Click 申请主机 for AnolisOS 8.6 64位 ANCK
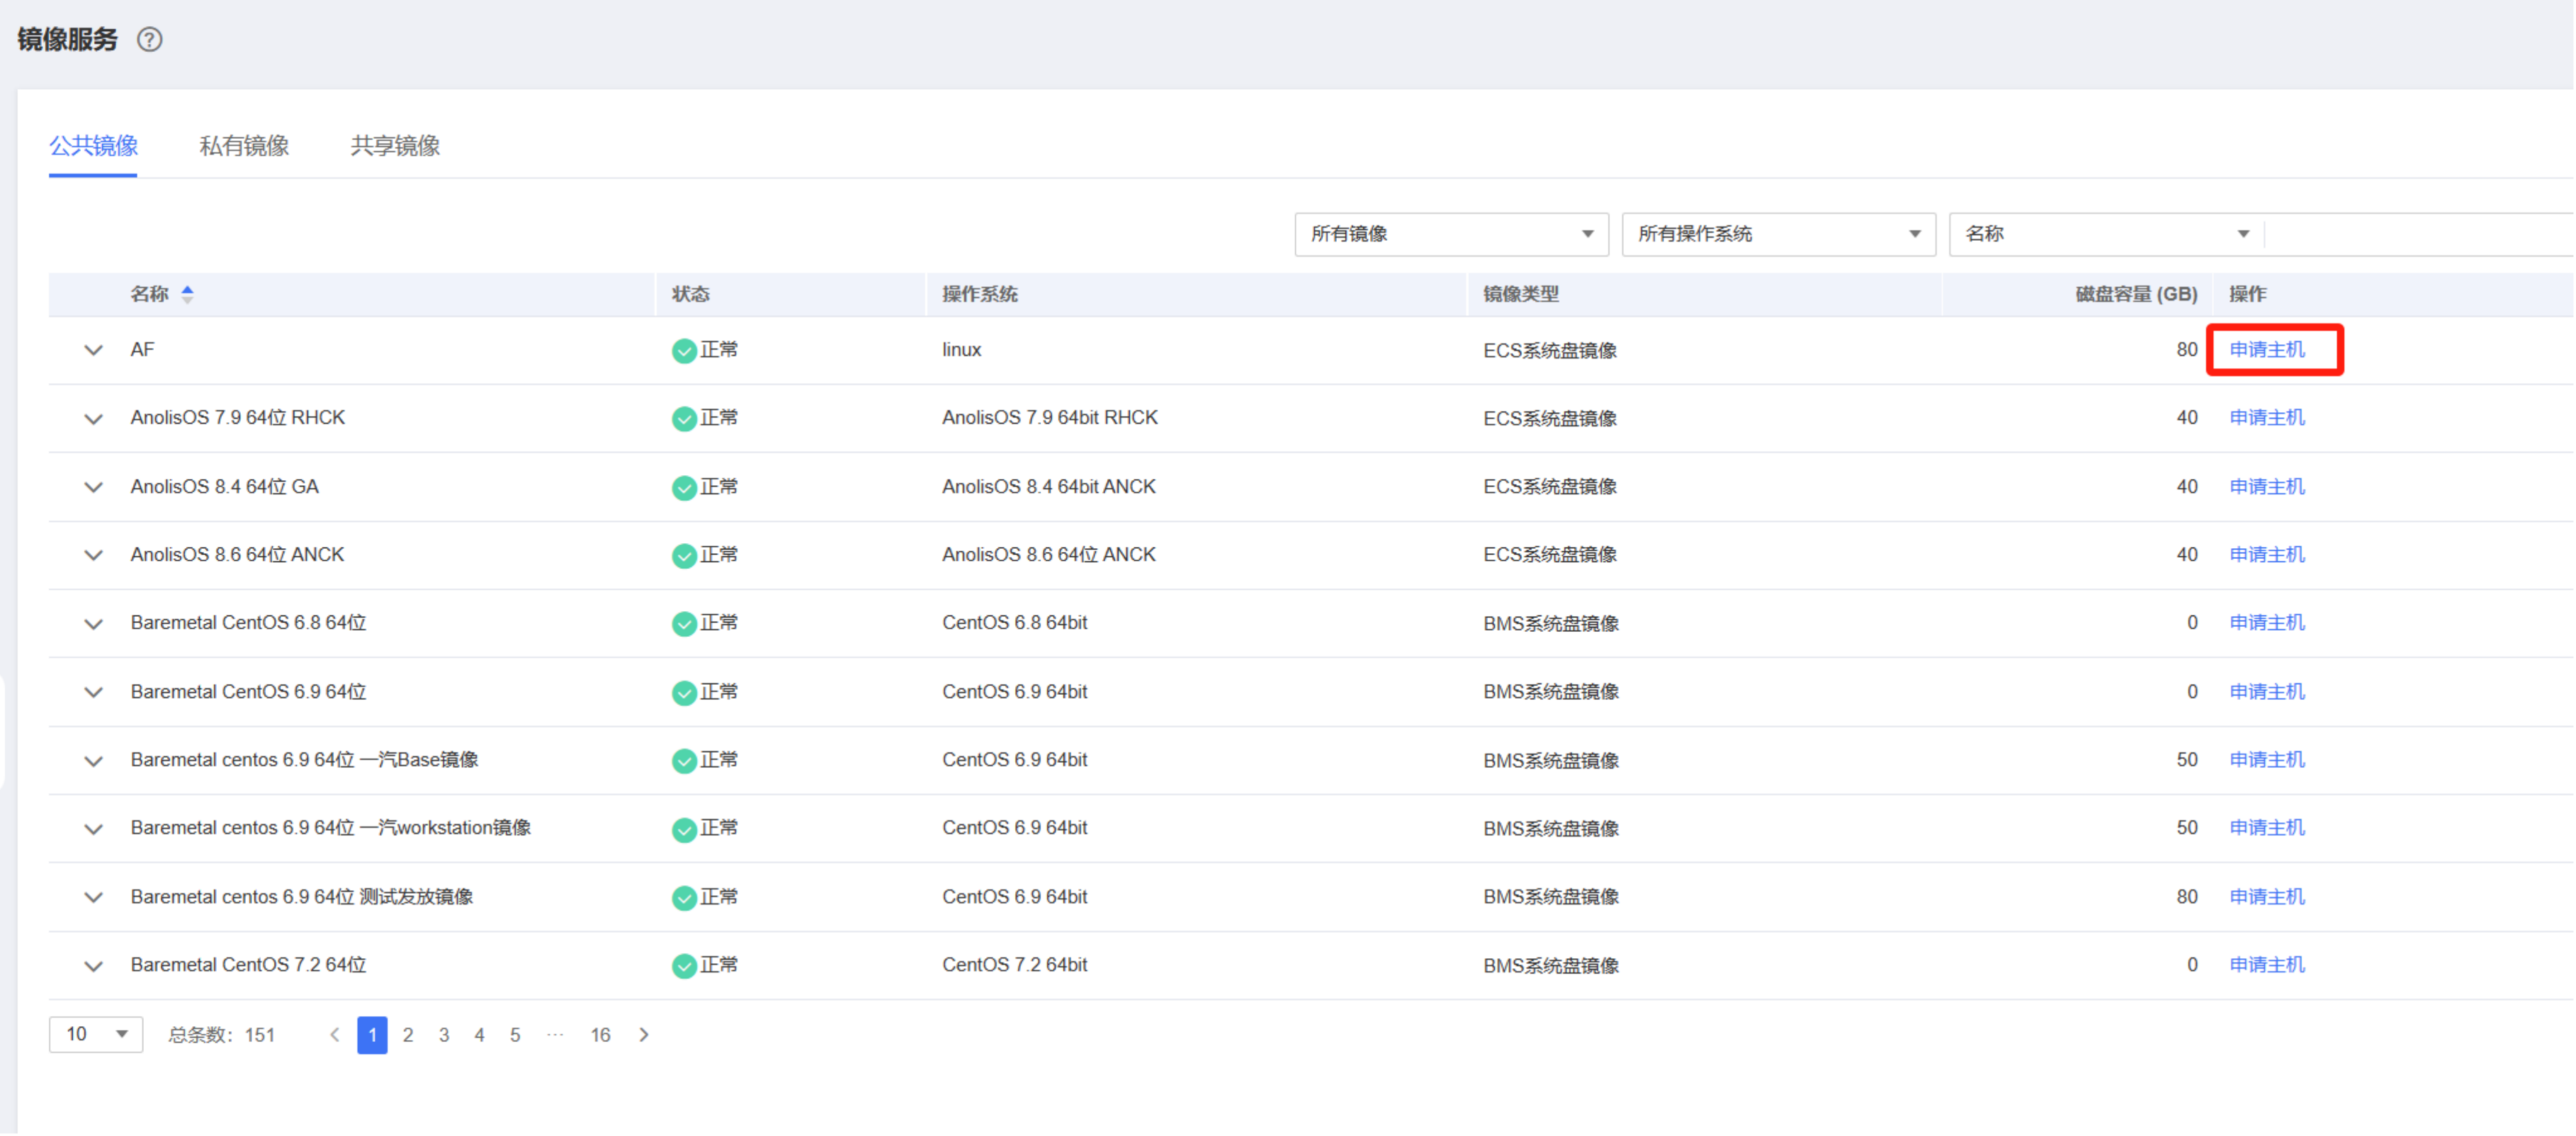Viewport: 2576px width, 1136px height. pyautogui.click(x=2267, y=554)
